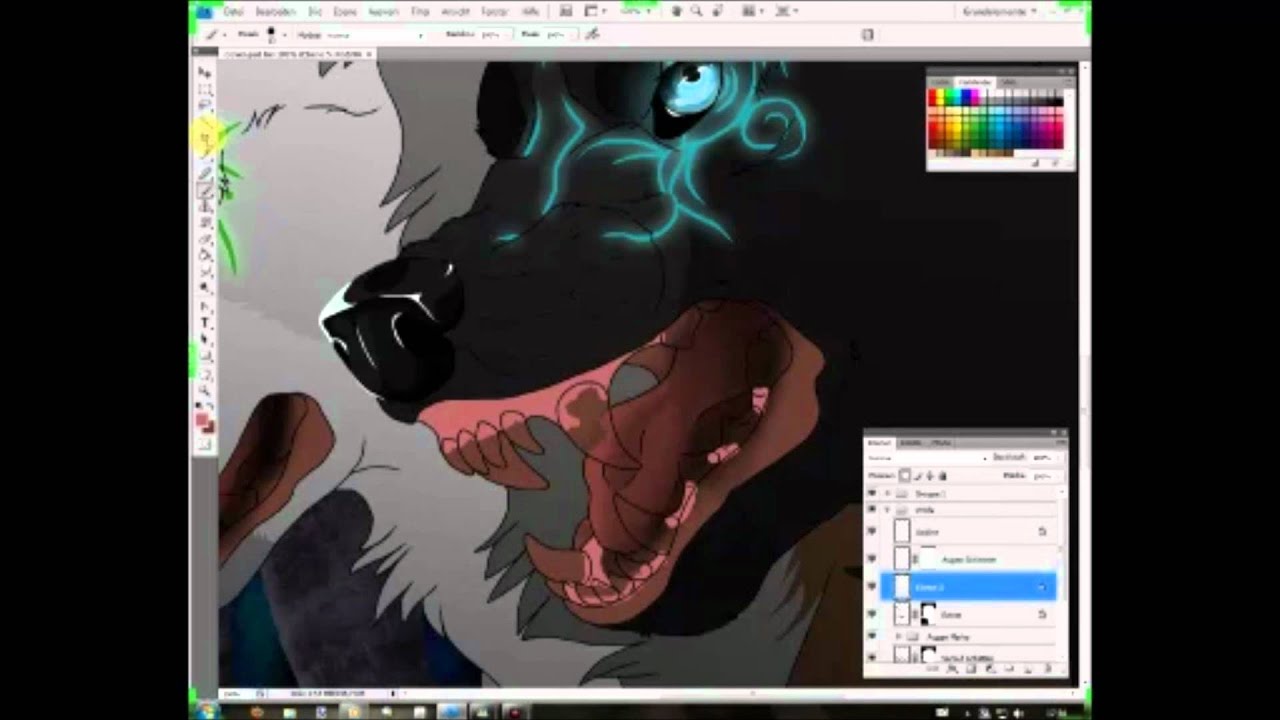Open the Deckkraft opacity dropdown
This screenshot has width=1280, height=720.
coord(1058,458)
